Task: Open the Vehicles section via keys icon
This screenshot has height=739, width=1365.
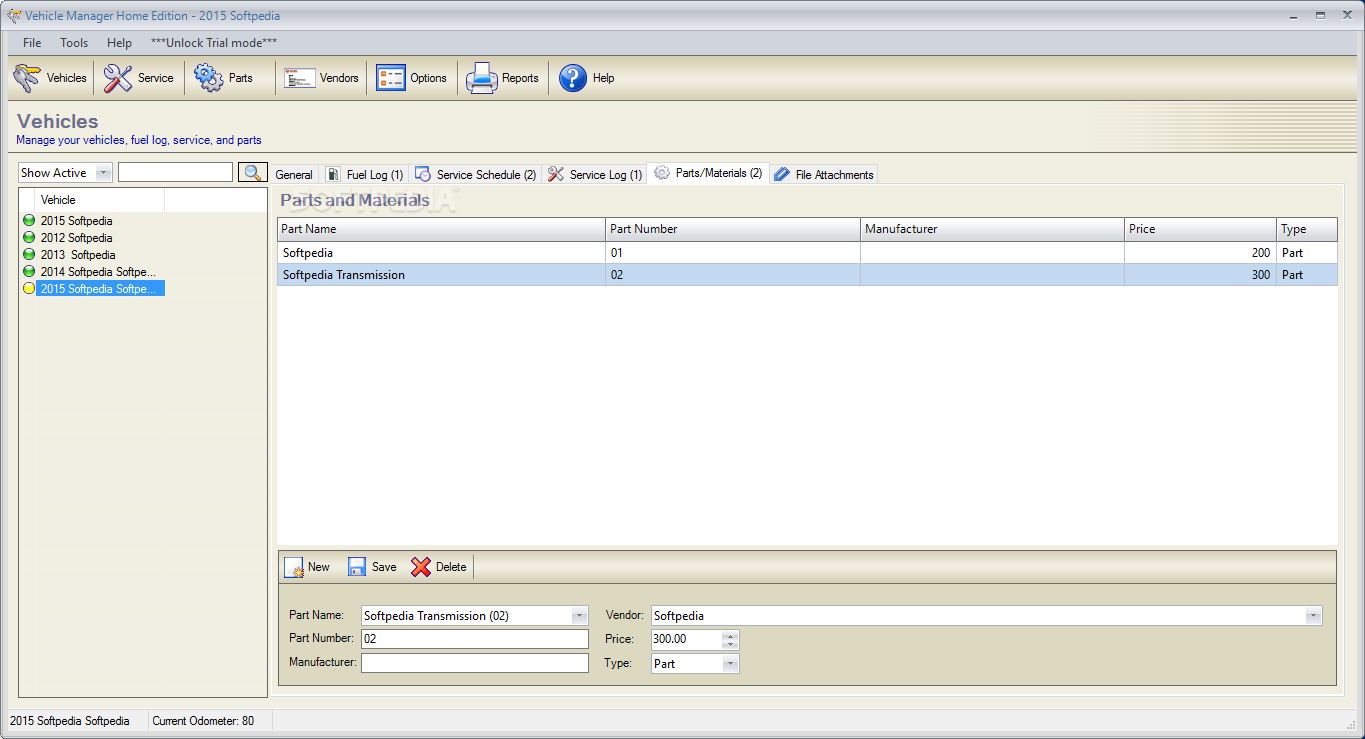Action: (x=27, y=78)
